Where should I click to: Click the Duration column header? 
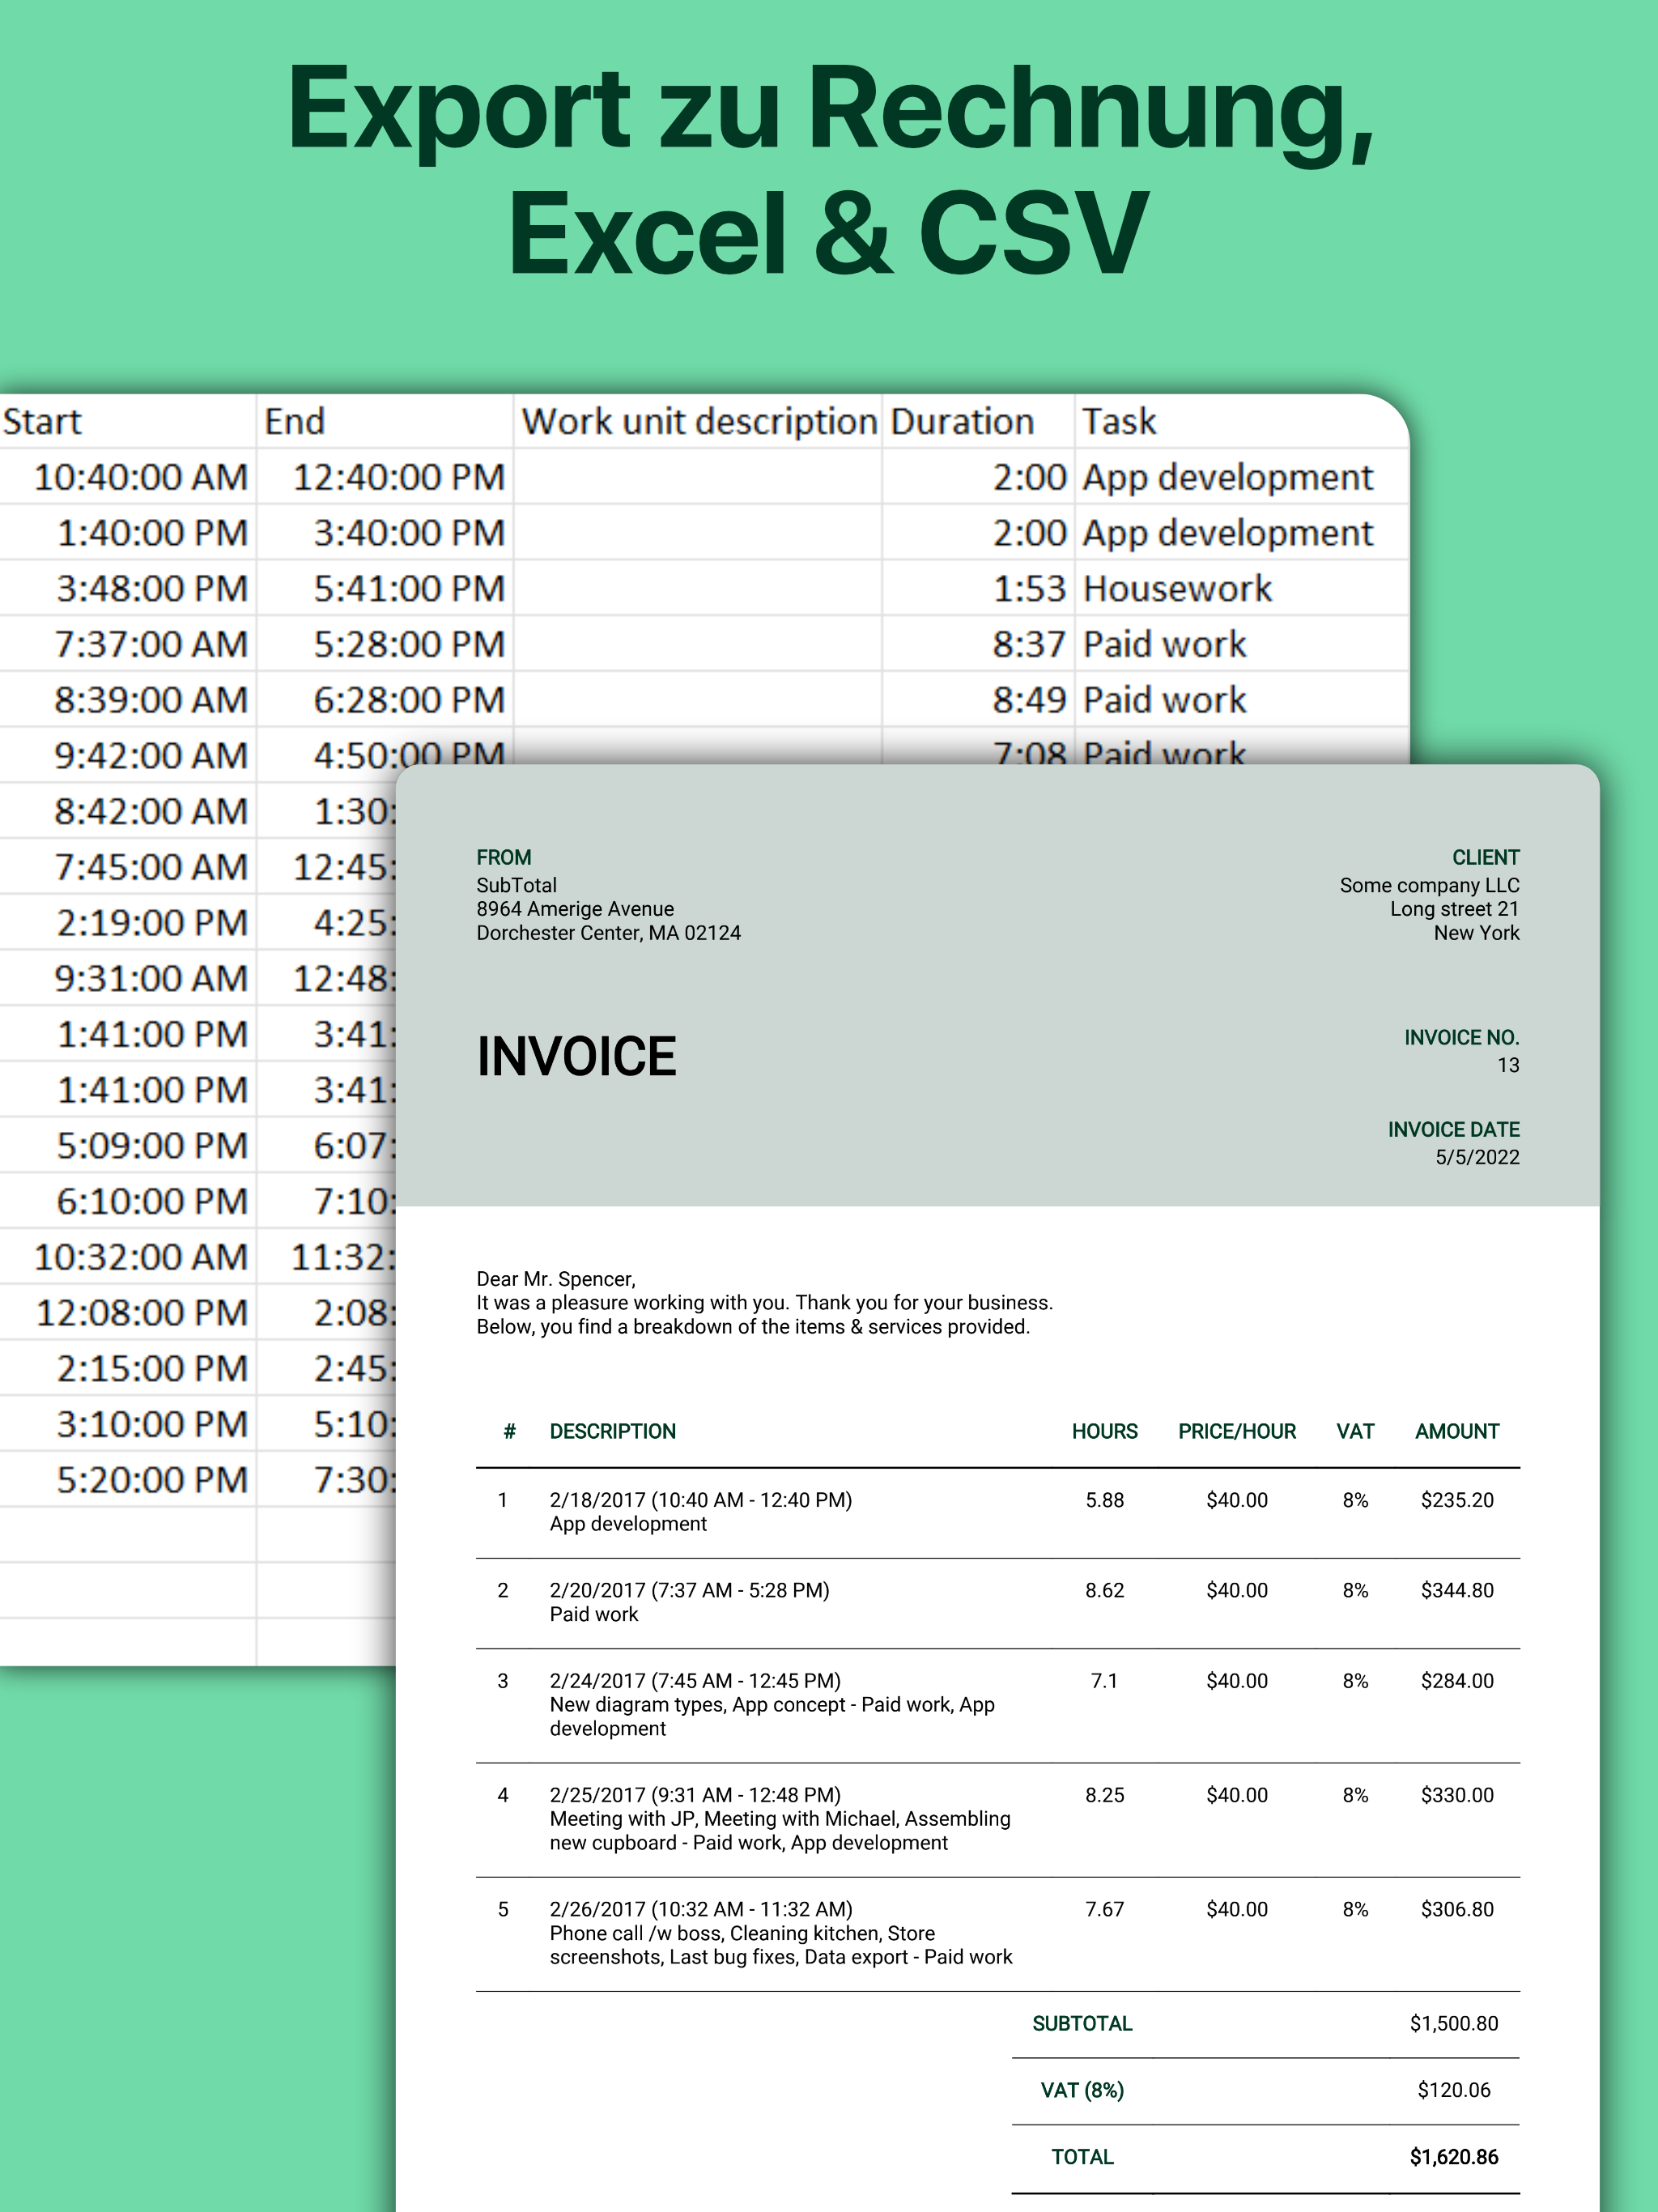point(962,422)
